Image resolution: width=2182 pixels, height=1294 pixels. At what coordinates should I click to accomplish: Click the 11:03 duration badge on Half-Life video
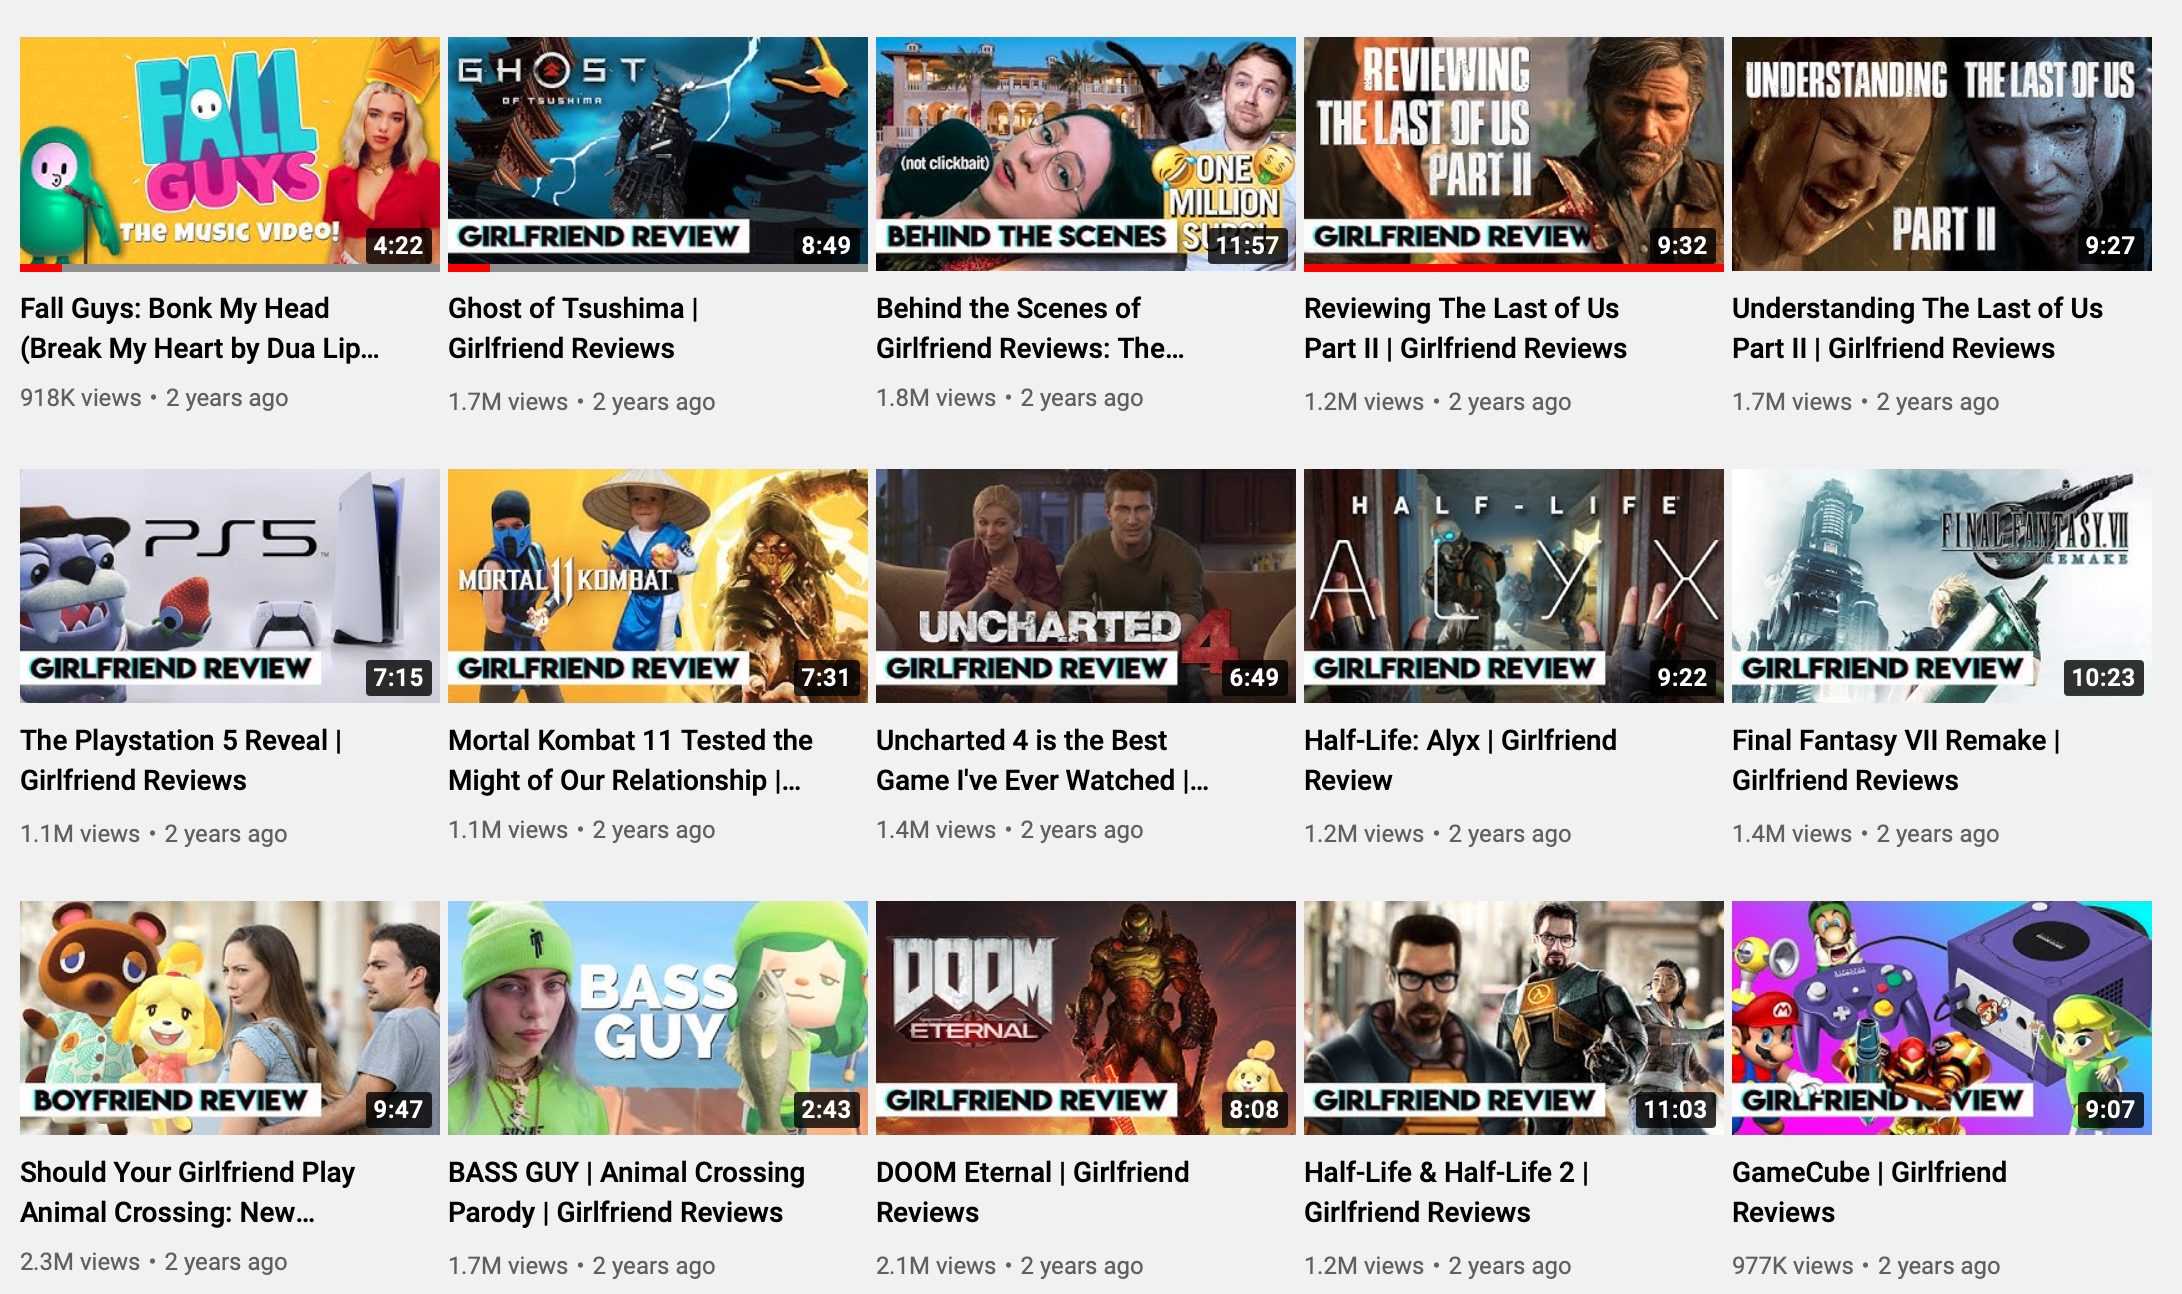1674,1109
